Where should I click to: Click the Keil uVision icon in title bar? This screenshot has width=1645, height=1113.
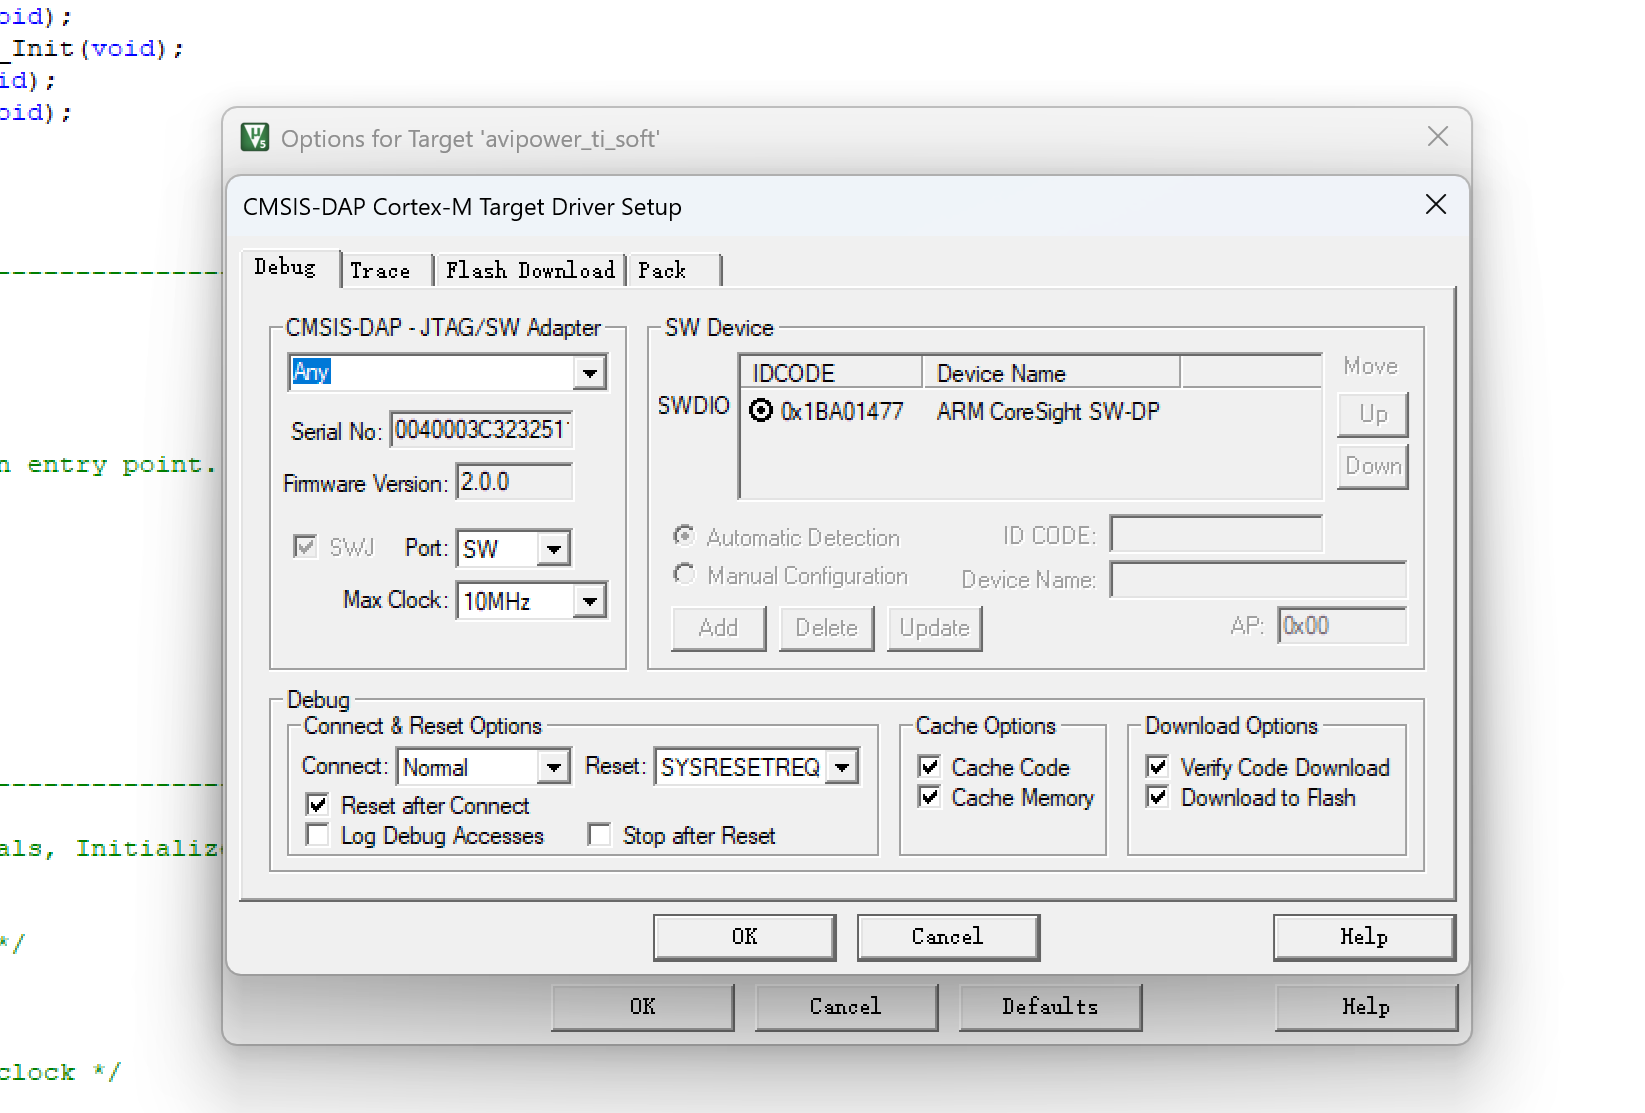pos(255,138)
